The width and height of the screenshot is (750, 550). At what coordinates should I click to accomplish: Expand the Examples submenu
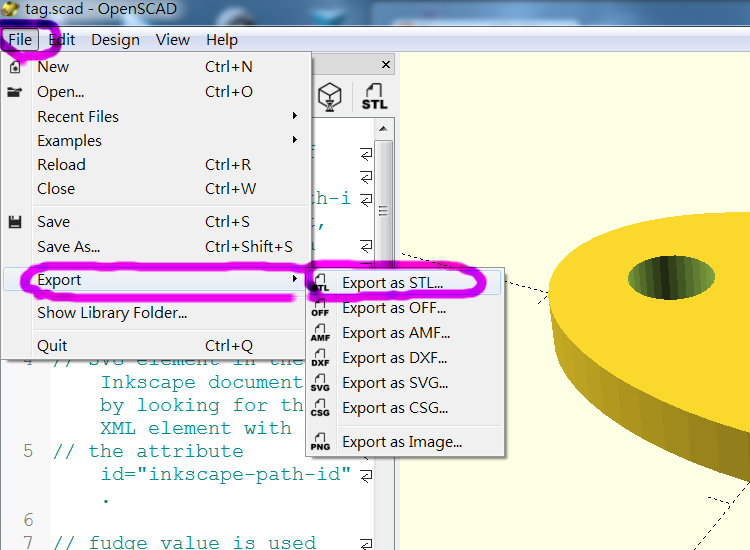coord(156,141)
